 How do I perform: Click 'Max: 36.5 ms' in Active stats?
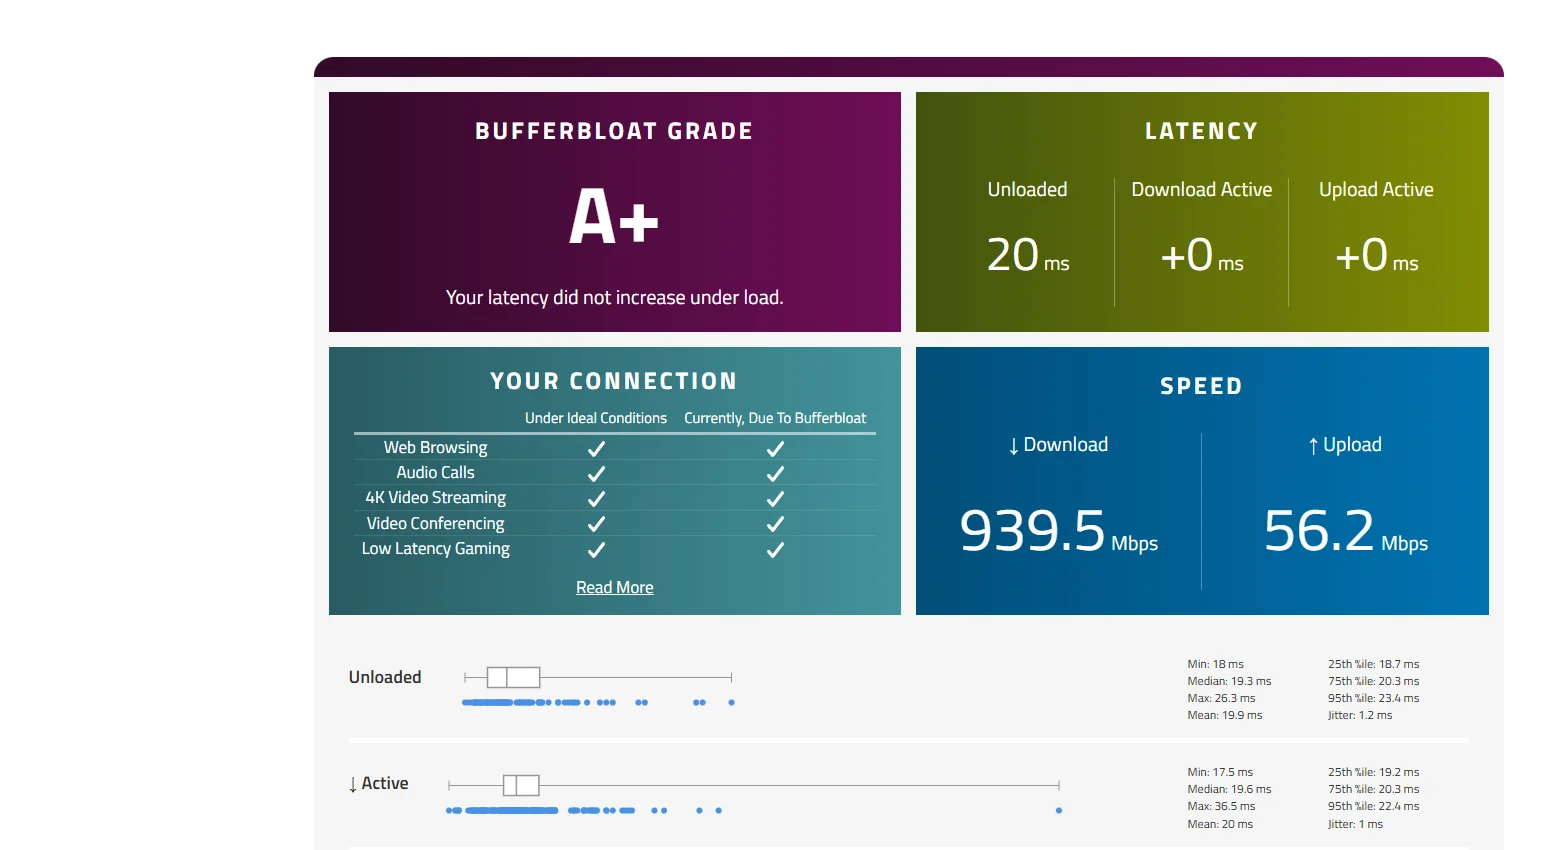coord(1221,806)
